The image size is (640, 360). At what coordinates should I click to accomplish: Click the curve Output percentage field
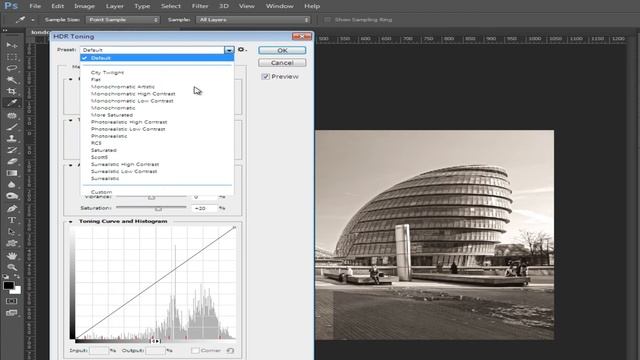(x=155, y=350)
